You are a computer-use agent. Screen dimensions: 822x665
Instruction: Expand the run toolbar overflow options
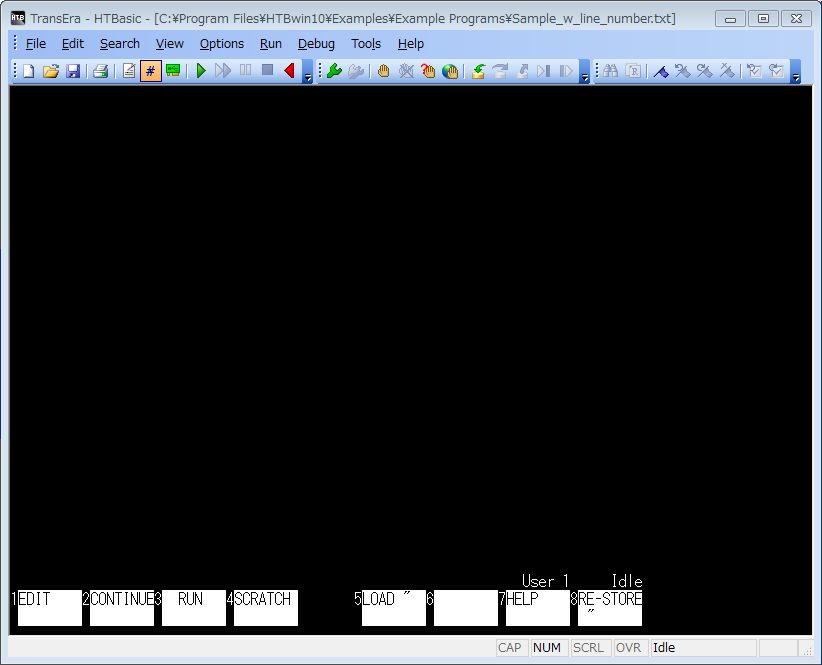pos(308,71)
